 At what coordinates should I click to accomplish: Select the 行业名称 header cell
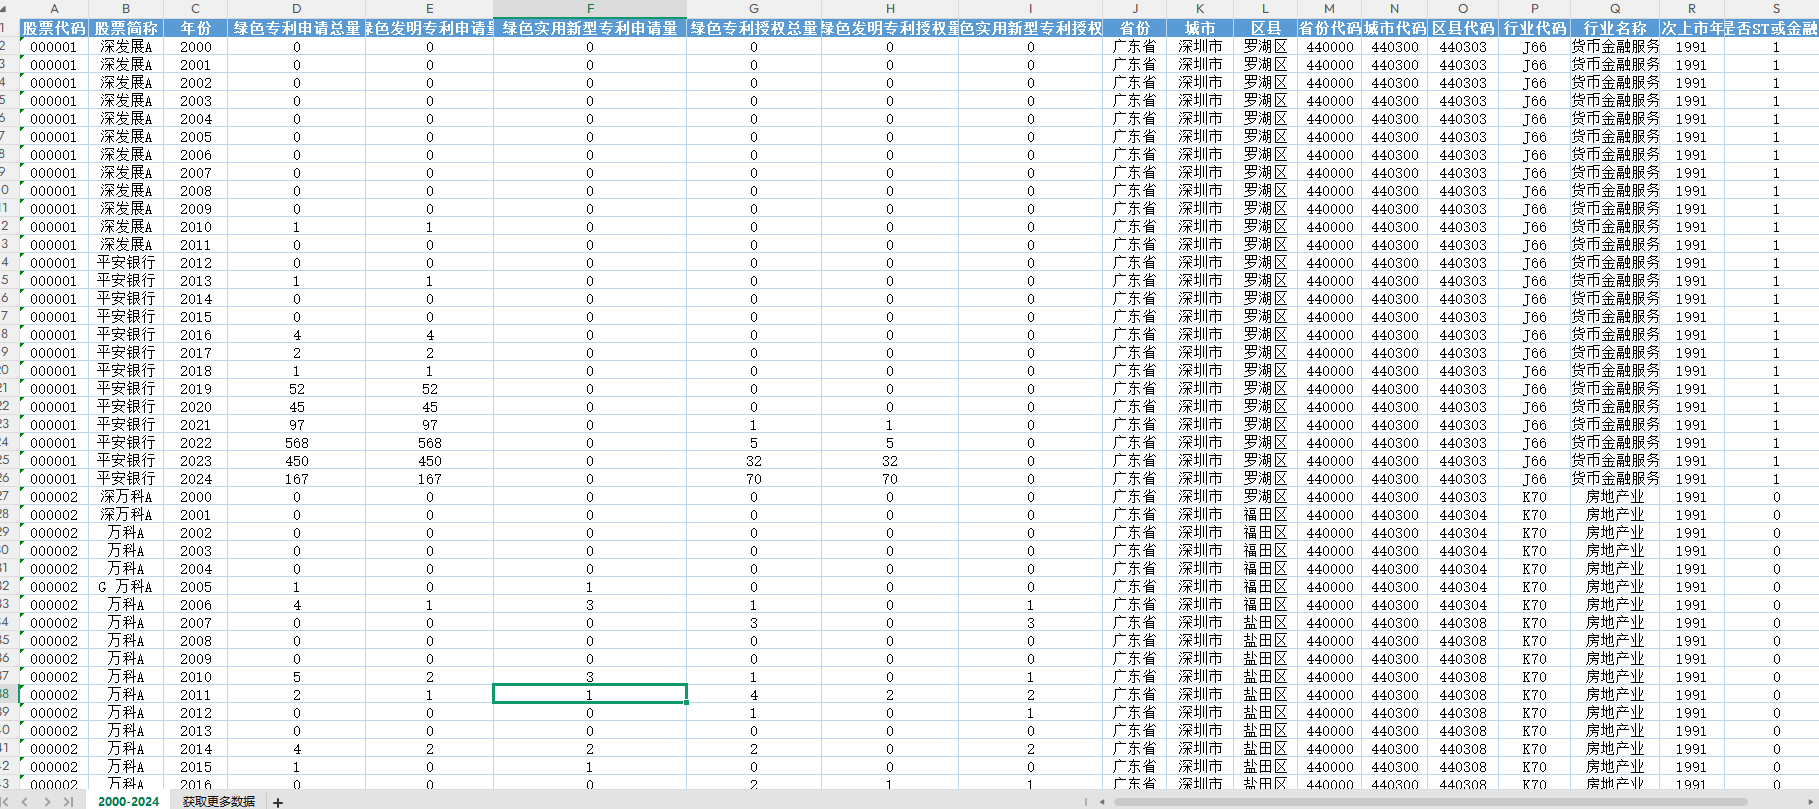[1615, 28]
